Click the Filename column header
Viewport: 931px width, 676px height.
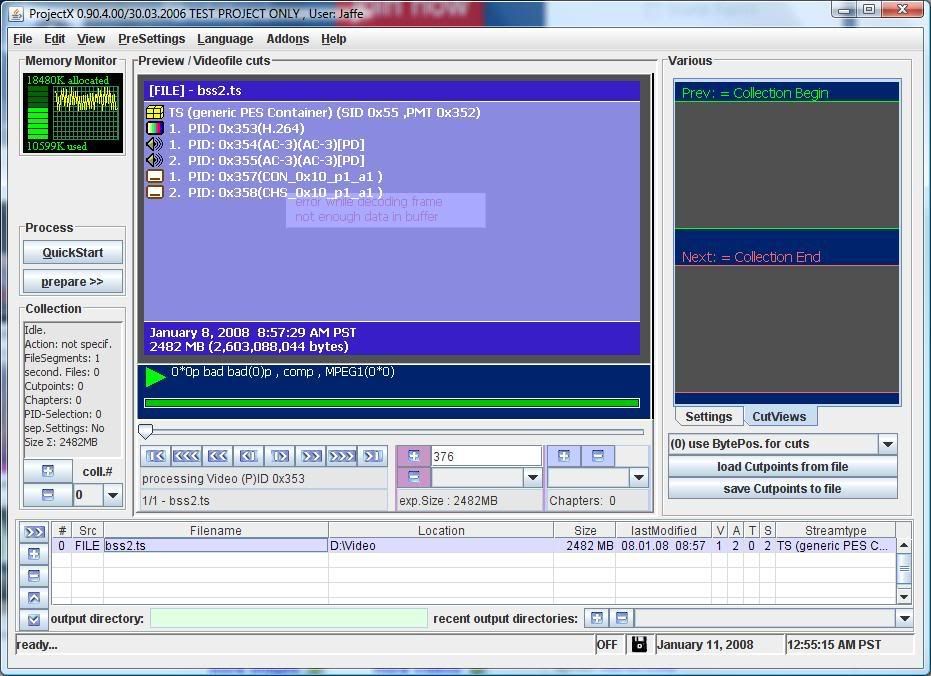click(216, 531)
